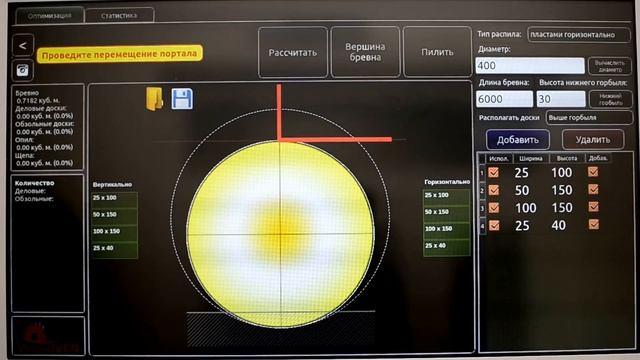
Task: Toggle Испол. checkbox for row 100 x 150
Action: coord(493,208)
